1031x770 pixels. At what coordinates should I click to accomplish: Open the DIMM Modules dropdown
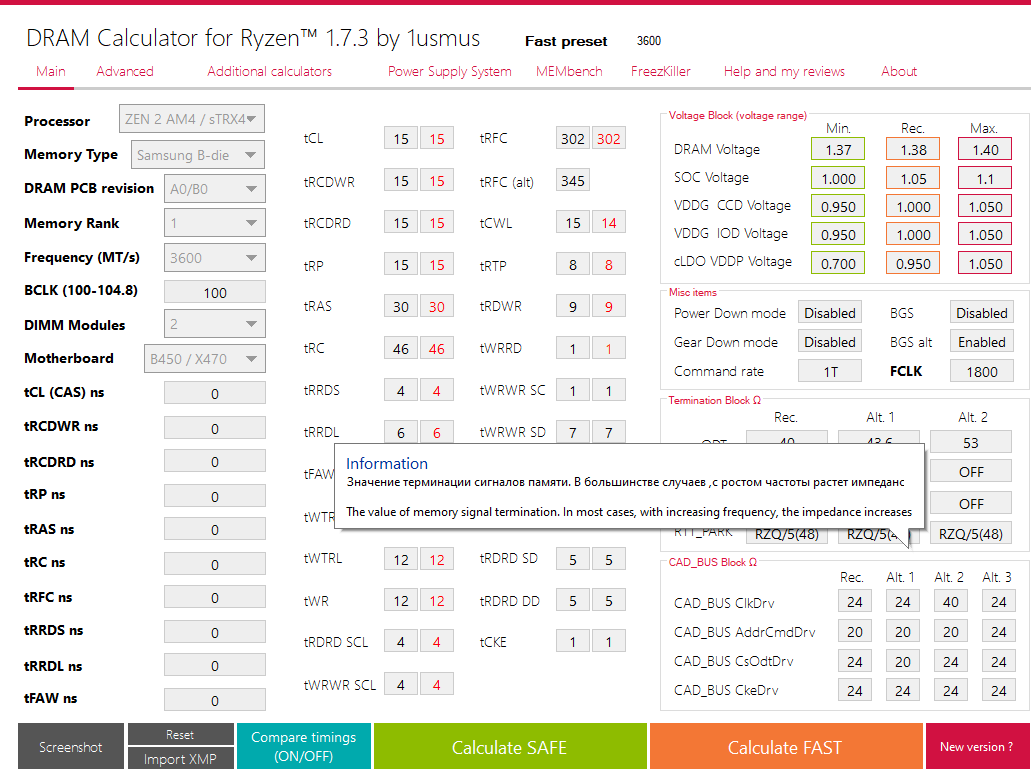coord(214,324)
